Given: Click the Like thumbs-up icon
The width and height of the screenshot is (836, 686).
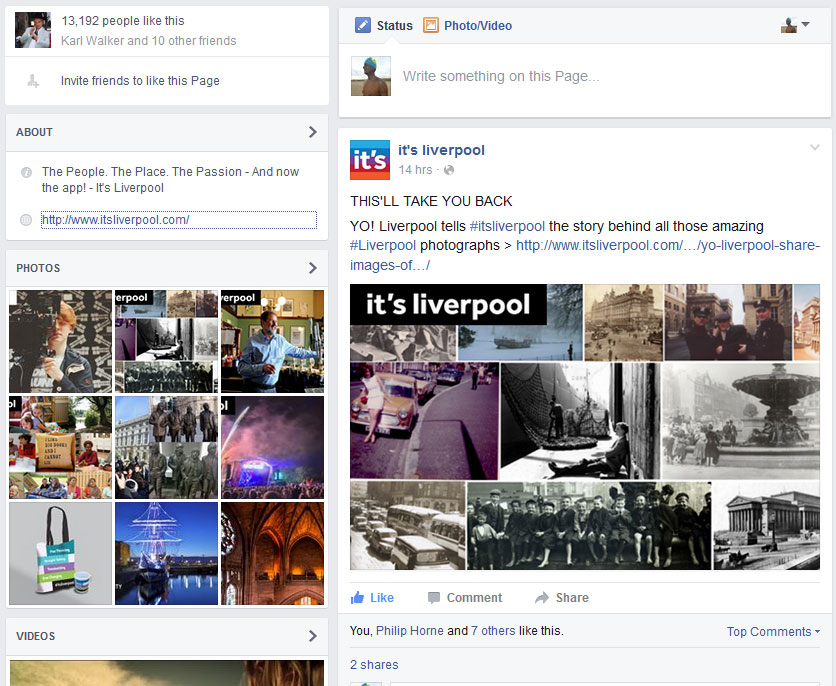Looking at the screenshot, I should click(x=358, y=598).
